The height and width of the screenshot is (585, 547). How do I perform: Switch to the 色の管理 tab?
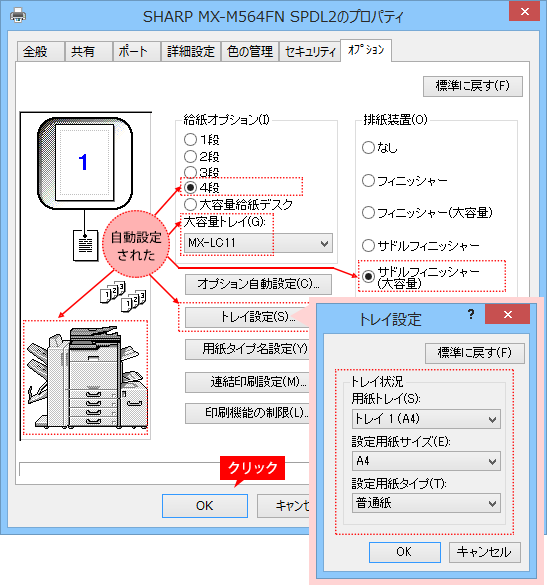coord(250,51)
